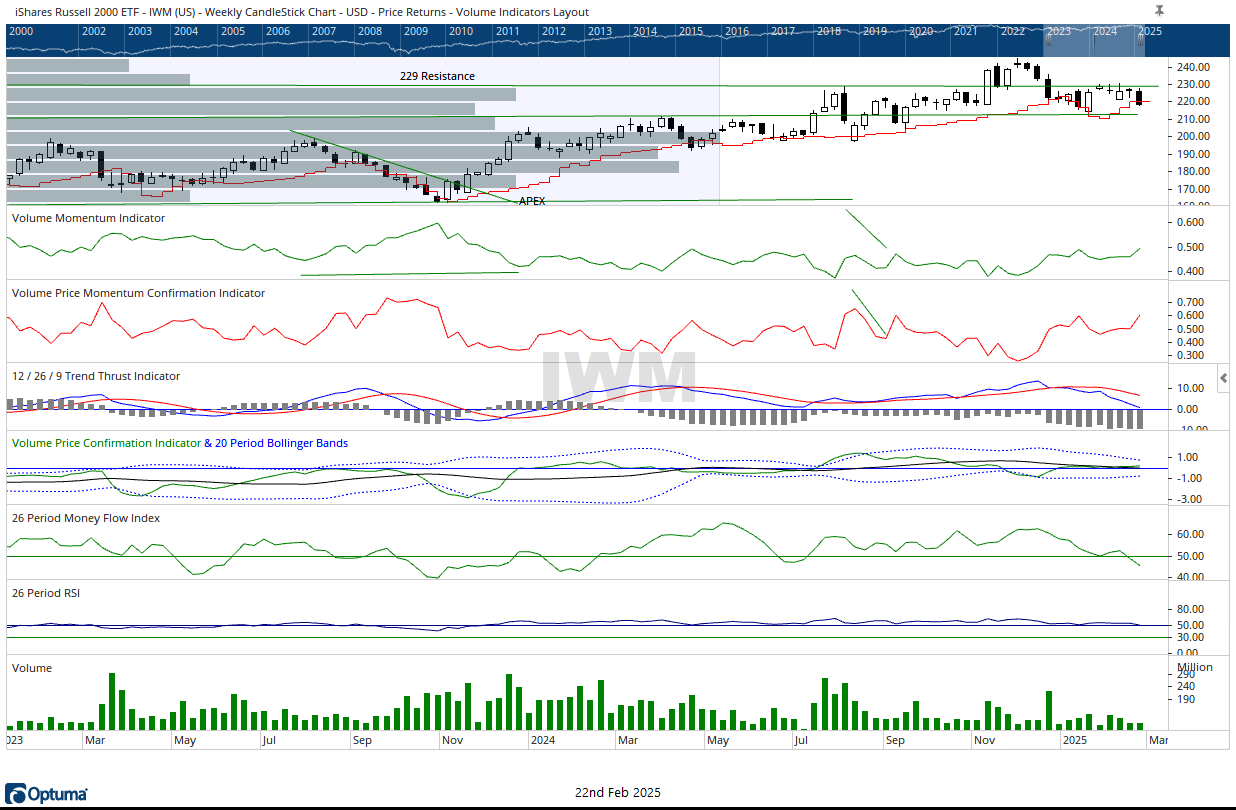This screenshot has height=810, width=1236.
Task: Click the 240.00 price axis label
Action: 1194,67
